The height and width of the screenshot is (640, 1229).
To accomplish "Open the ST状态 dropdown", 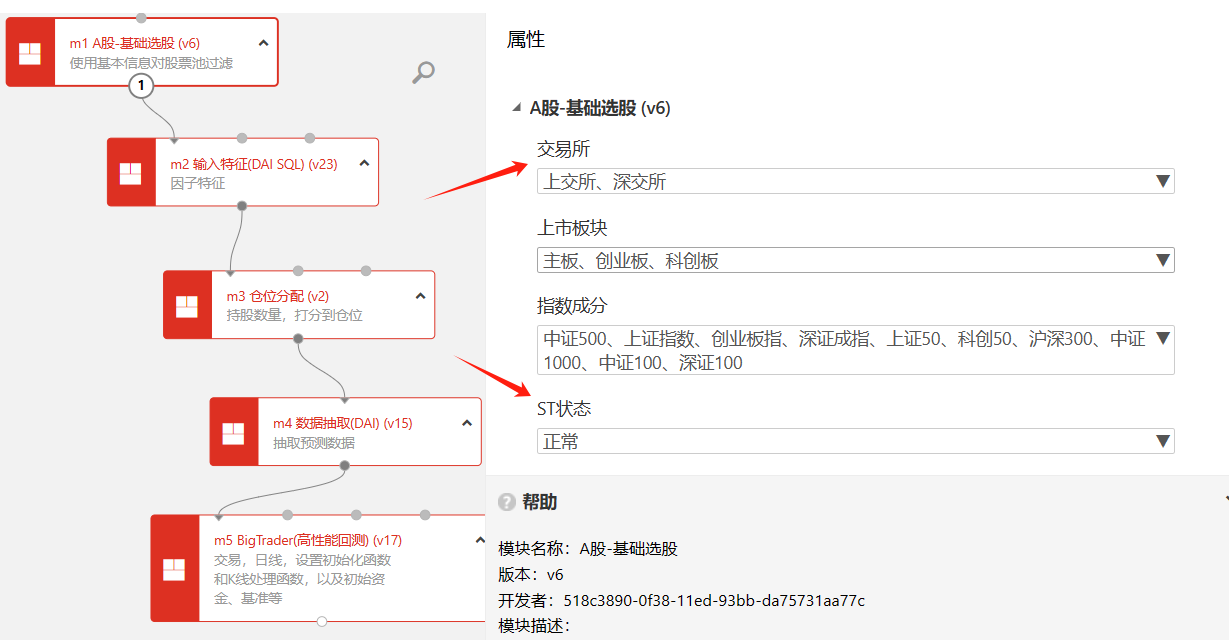I will (1162, 441).
